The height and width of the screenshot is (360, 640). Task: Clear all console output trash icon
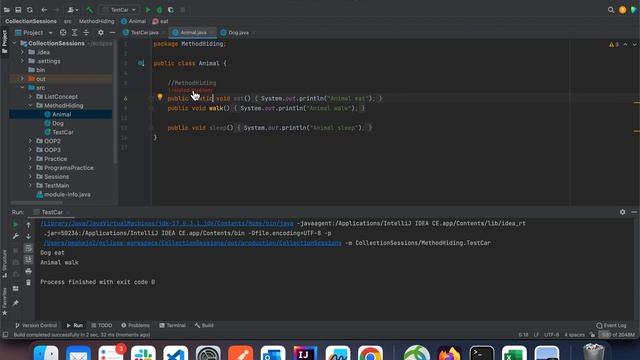click(x=28, y=282)
